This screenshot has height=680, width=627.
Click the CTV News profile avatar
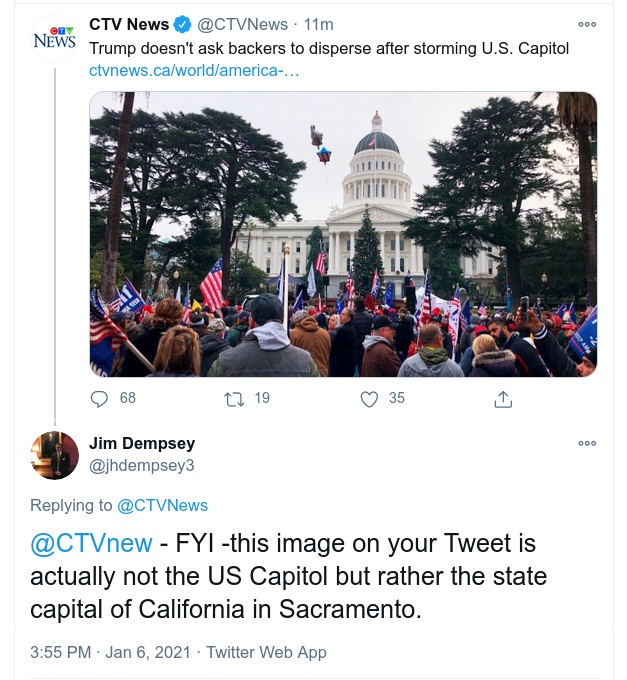(x=54, y=39)
